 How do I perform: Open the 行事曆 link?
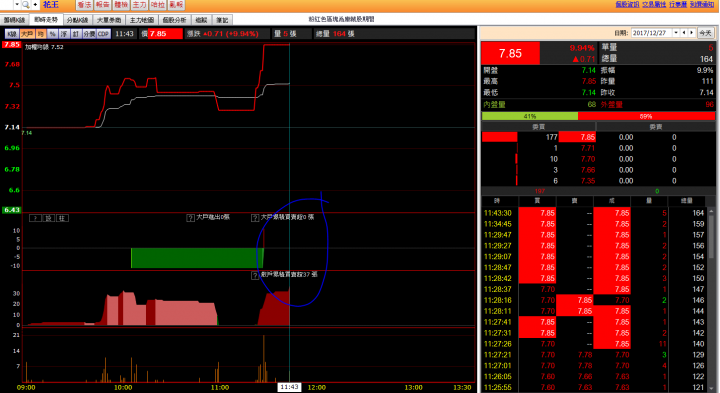678,4
